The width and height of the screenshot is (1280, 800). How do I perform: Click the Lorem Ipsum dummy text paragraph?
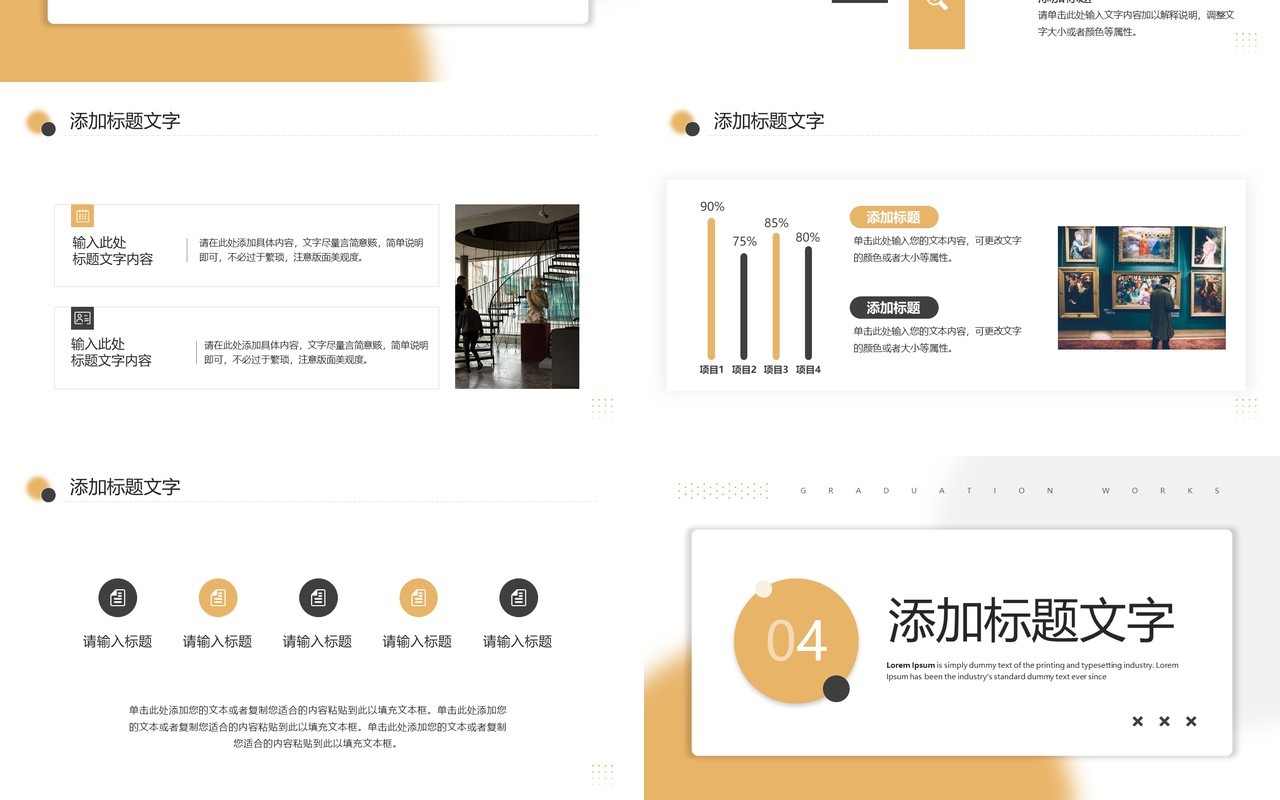[x=1032, y=671]
